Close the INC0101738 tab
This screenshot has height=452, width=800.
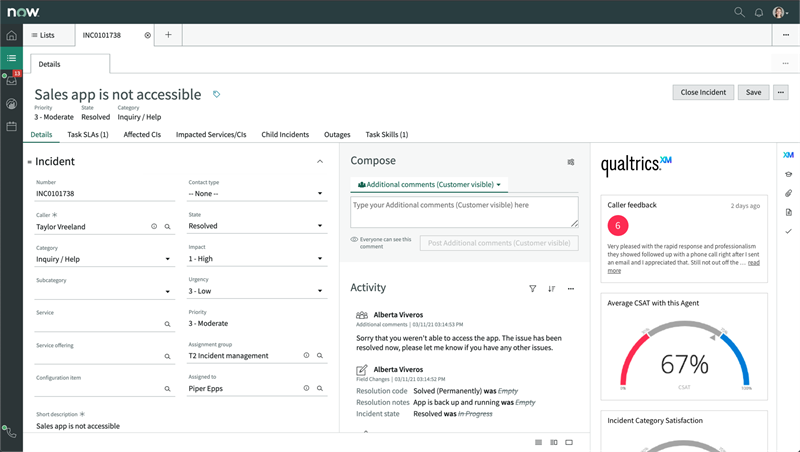[x=148, y=35]
